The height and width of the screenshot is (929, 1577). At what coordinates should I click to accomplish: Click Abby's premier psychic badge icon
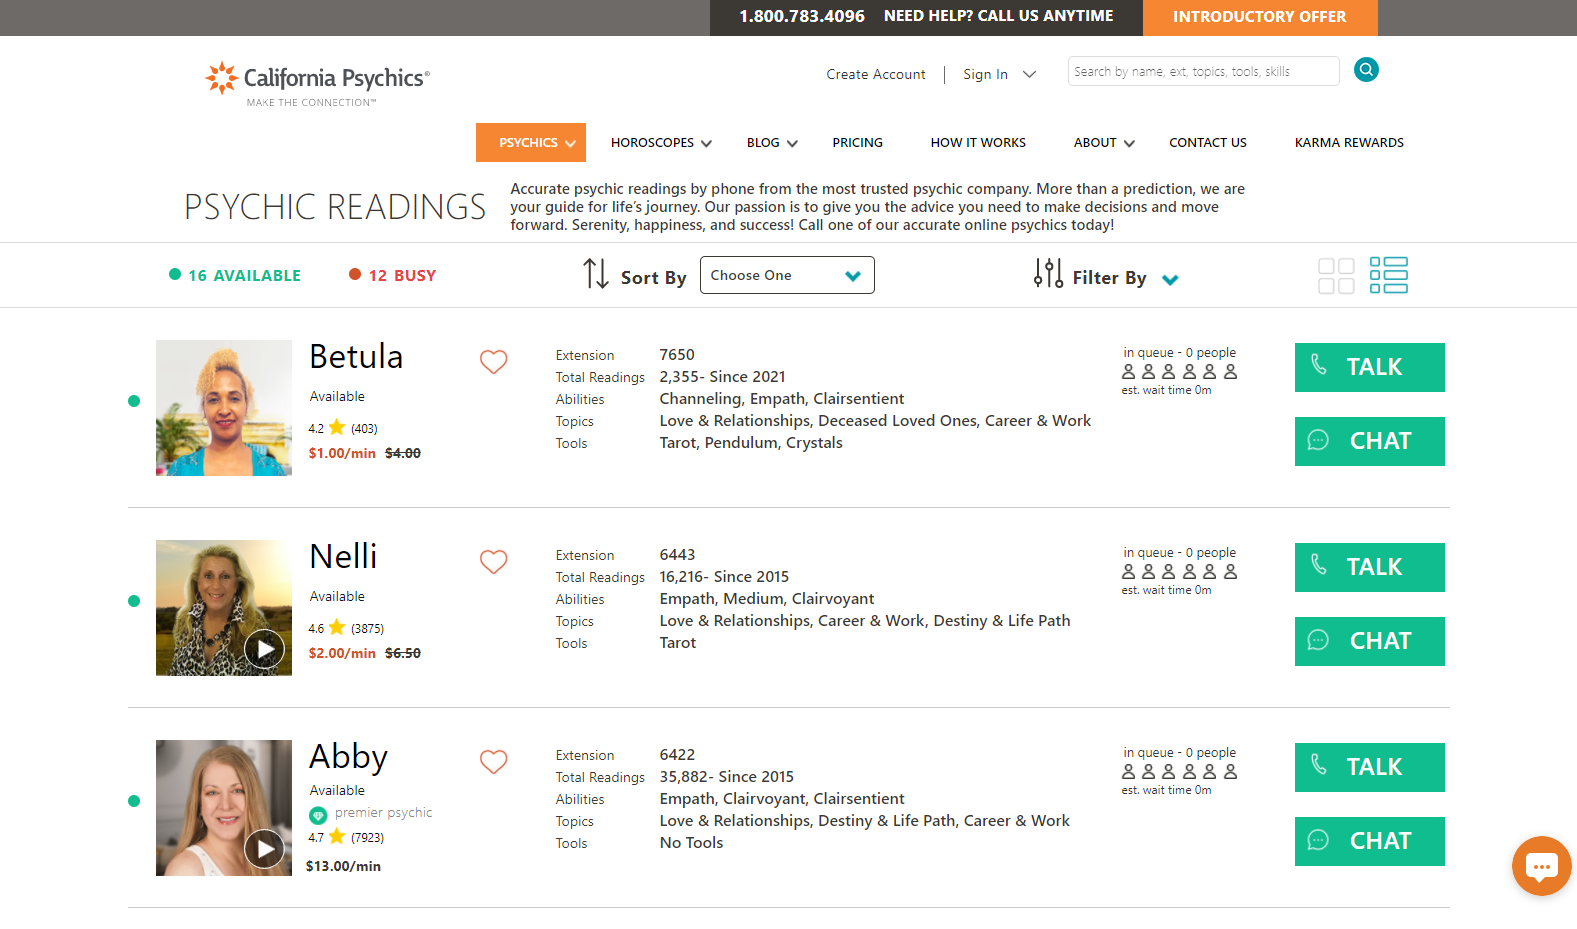coord(318,815)
